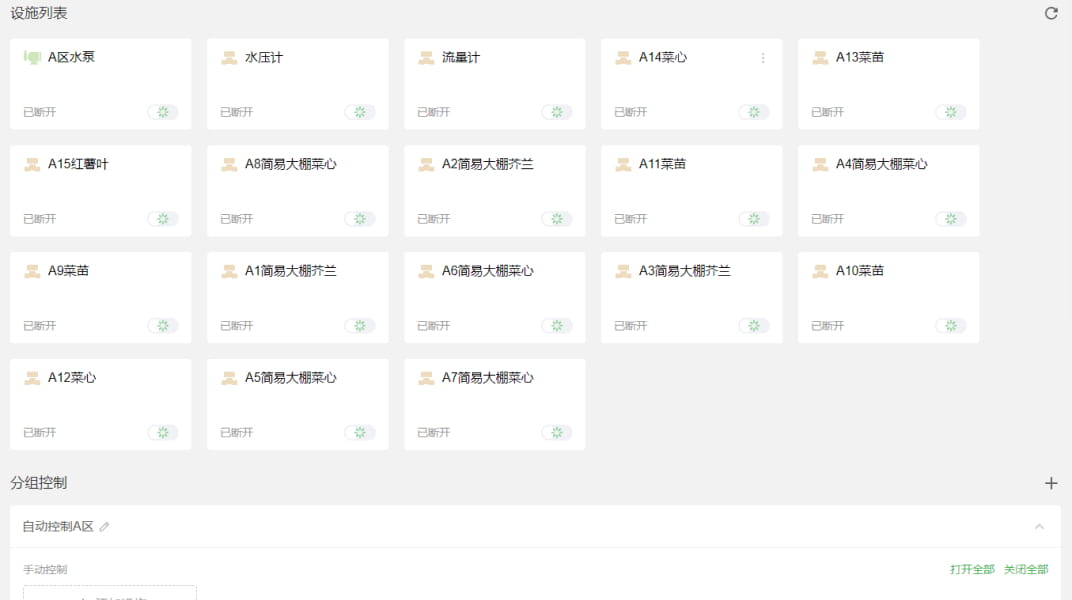
Task: Collapse the 自动控制A区 group panel
Action: (1039, 527)
